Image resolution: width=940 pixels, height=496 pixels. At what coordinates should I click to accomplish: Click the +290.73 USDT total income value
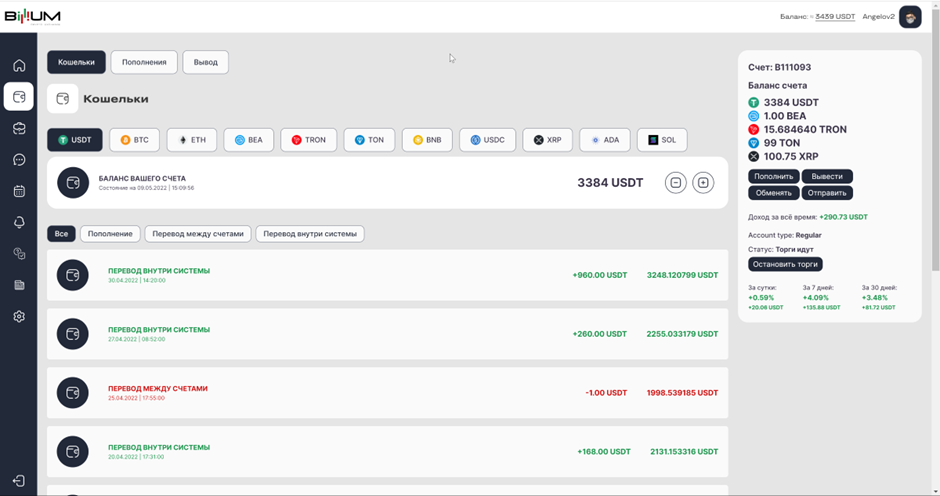click(x=843, y=217)
